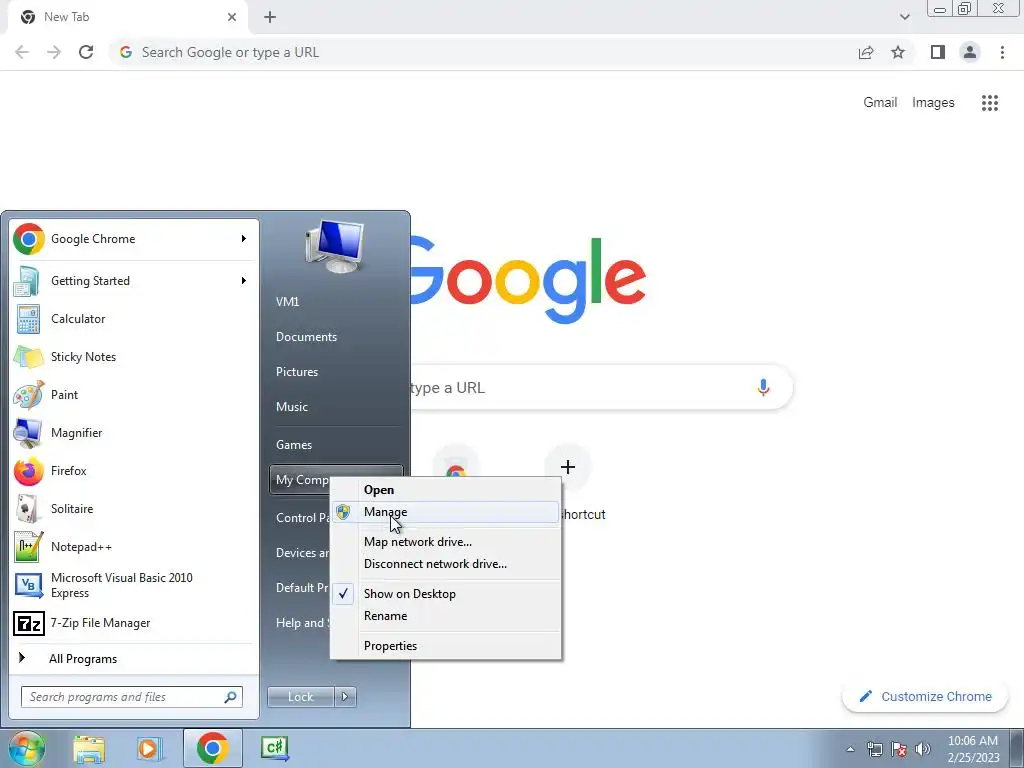Open the Google apps grid

990,103
